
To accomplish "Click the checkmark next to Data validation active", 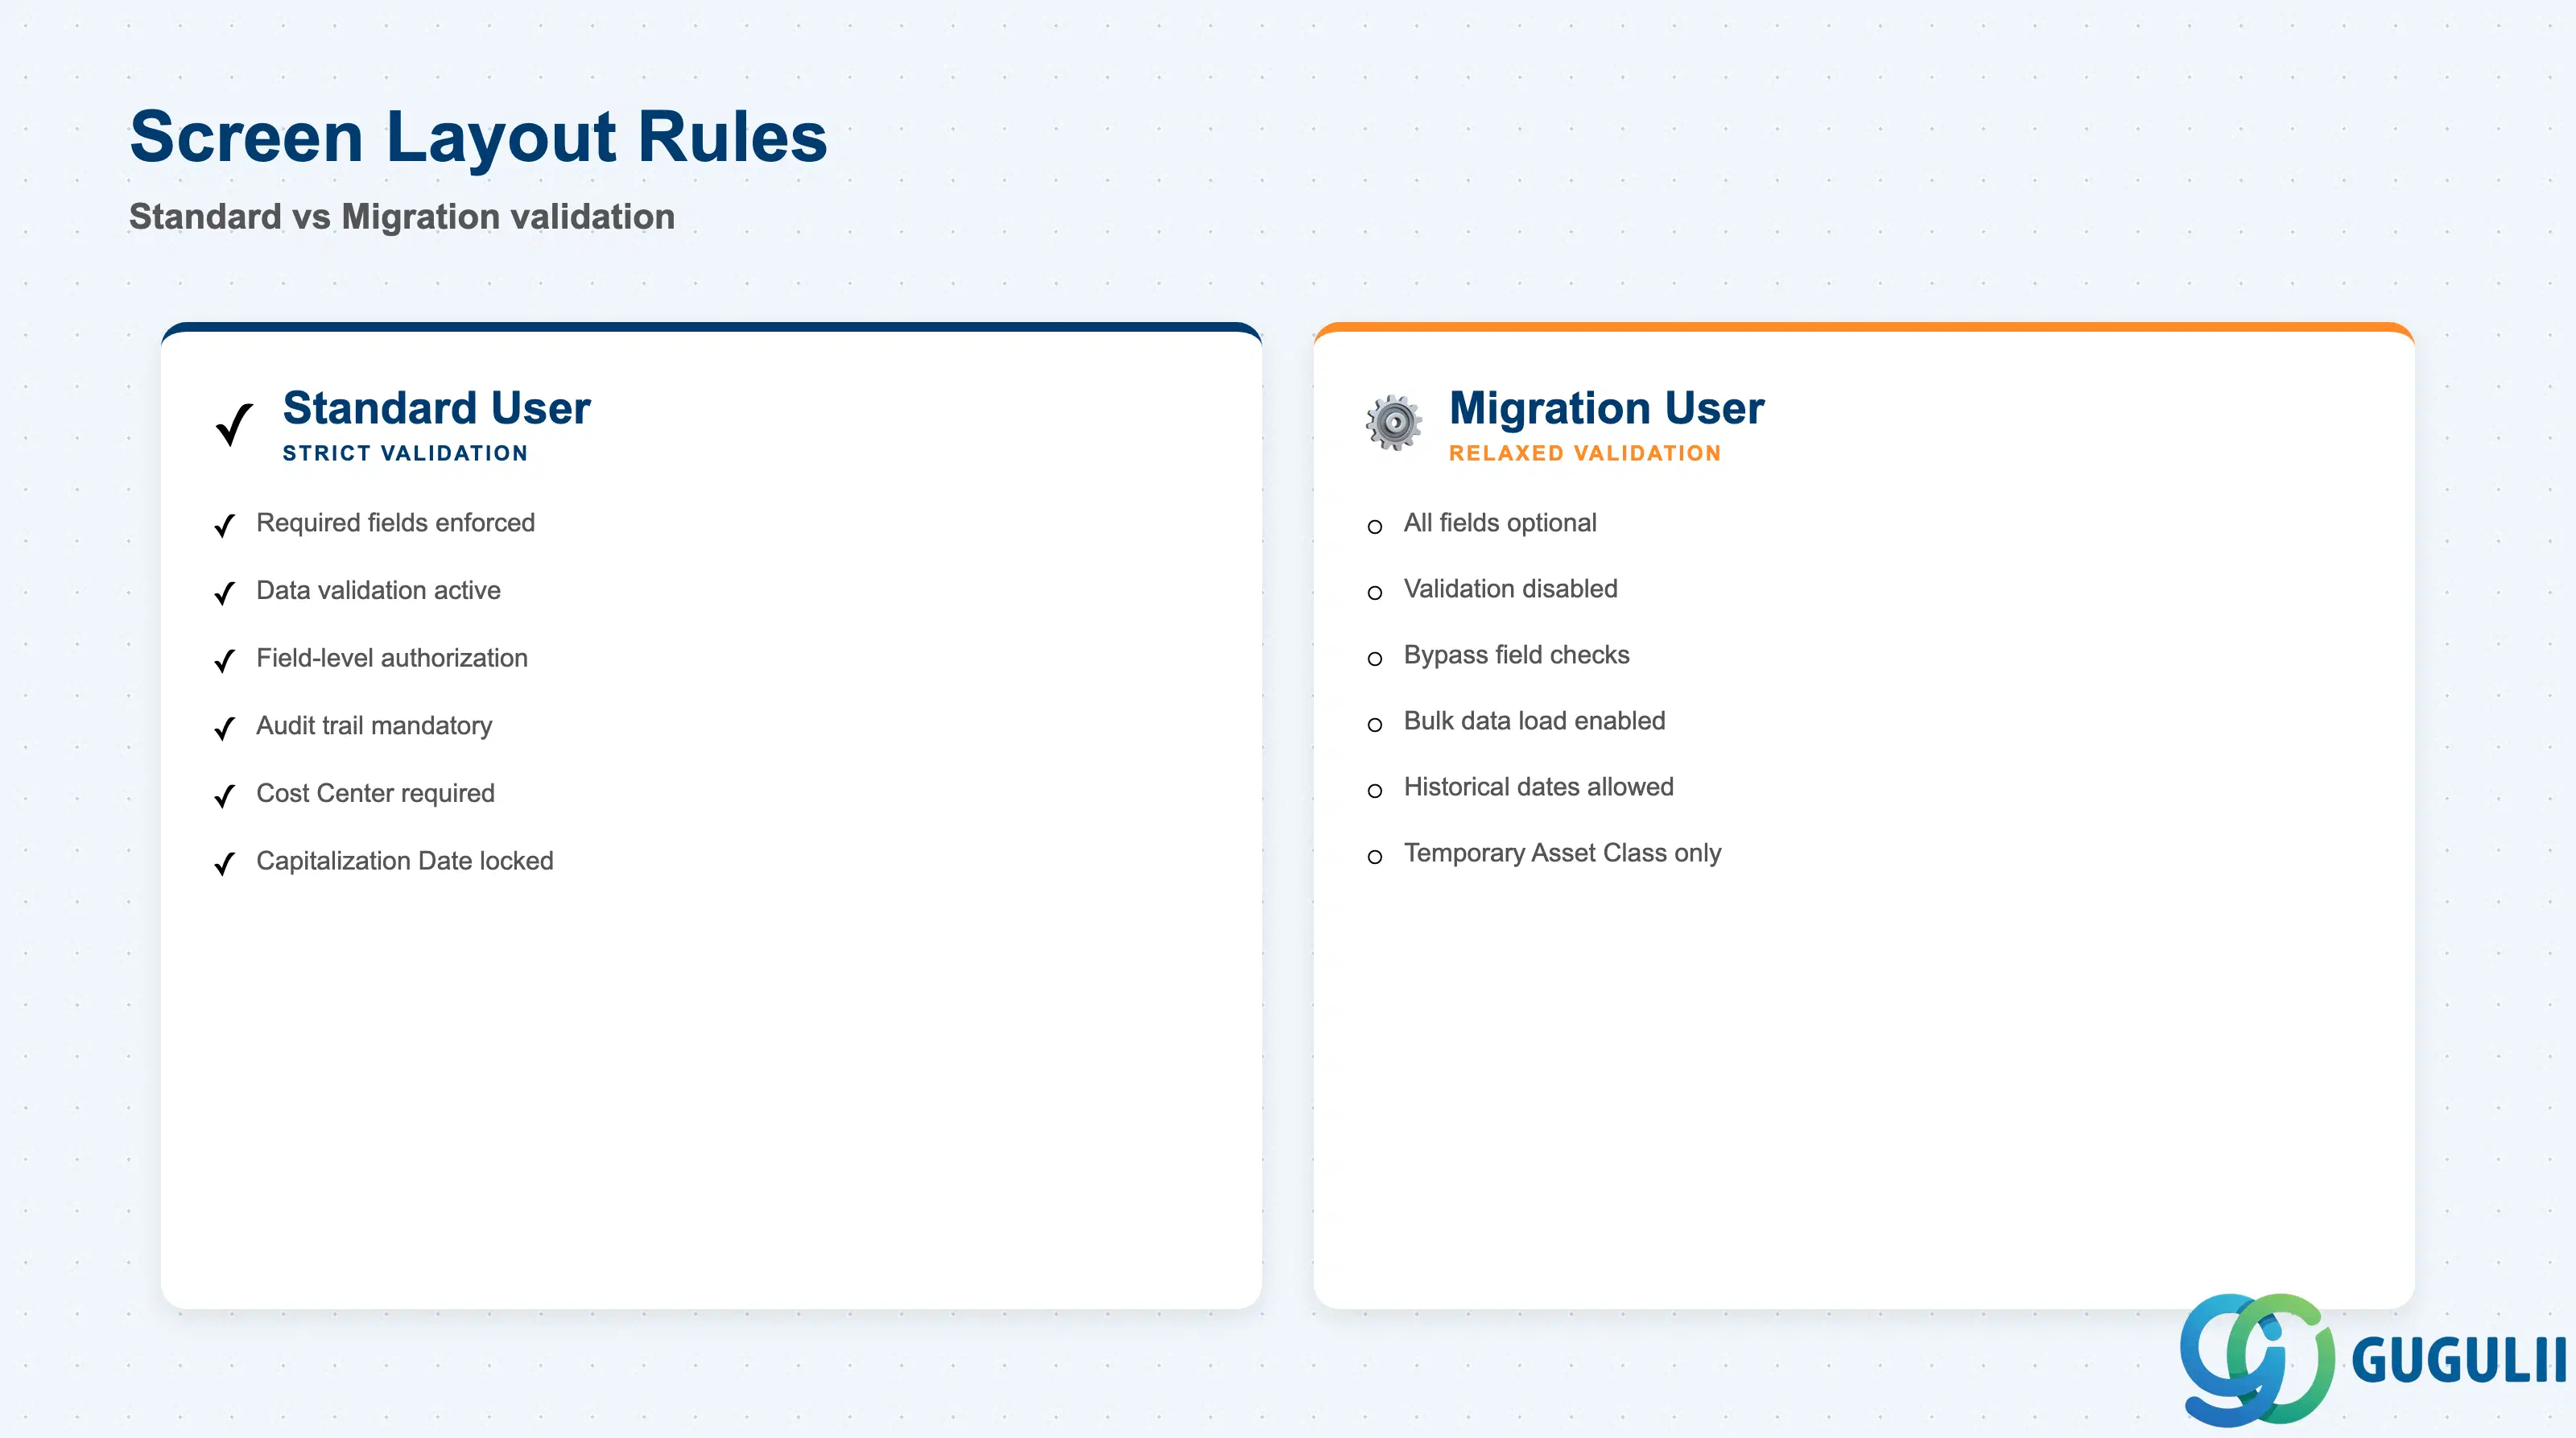I will pos(225,593).
